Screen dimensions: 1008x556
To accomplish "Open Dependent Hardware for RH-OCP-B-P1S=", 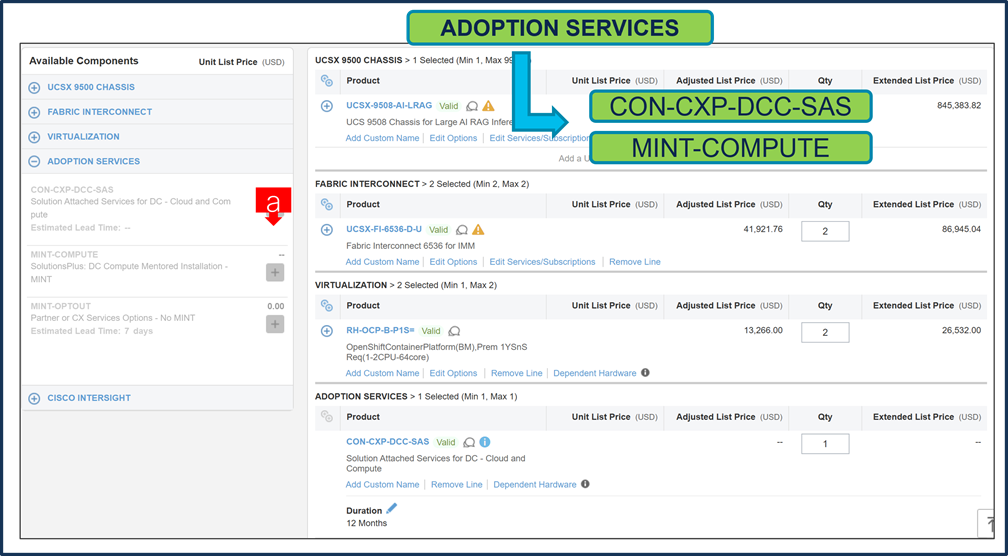I will (595, 373).
